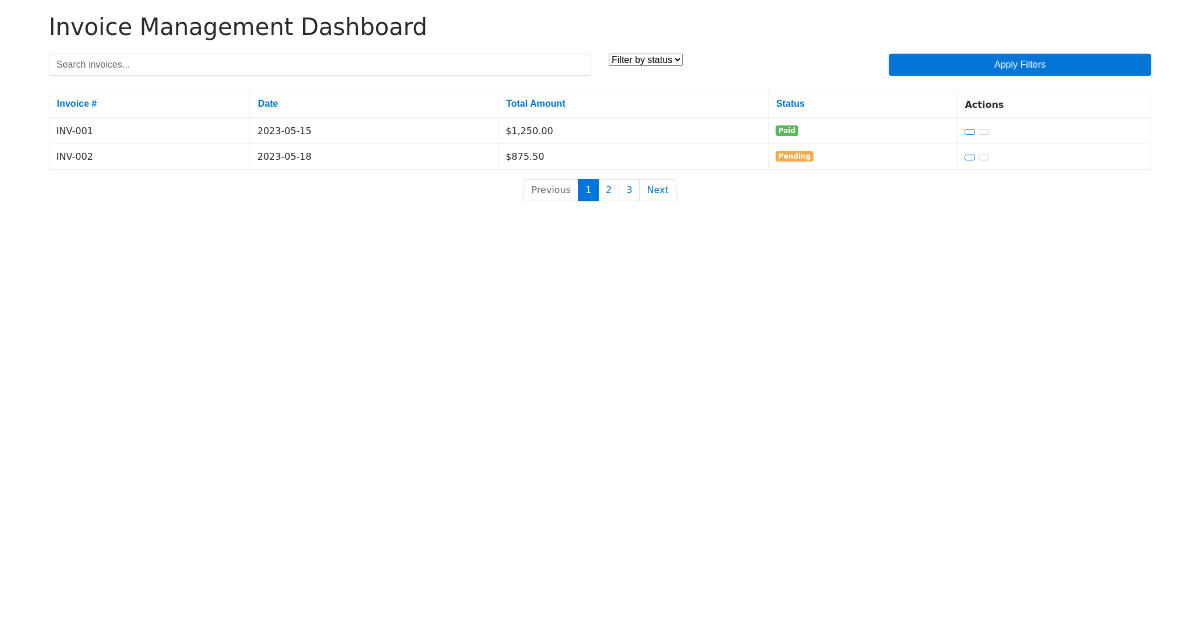Sort by the Date column header
1200x630 pixels.
268,103
